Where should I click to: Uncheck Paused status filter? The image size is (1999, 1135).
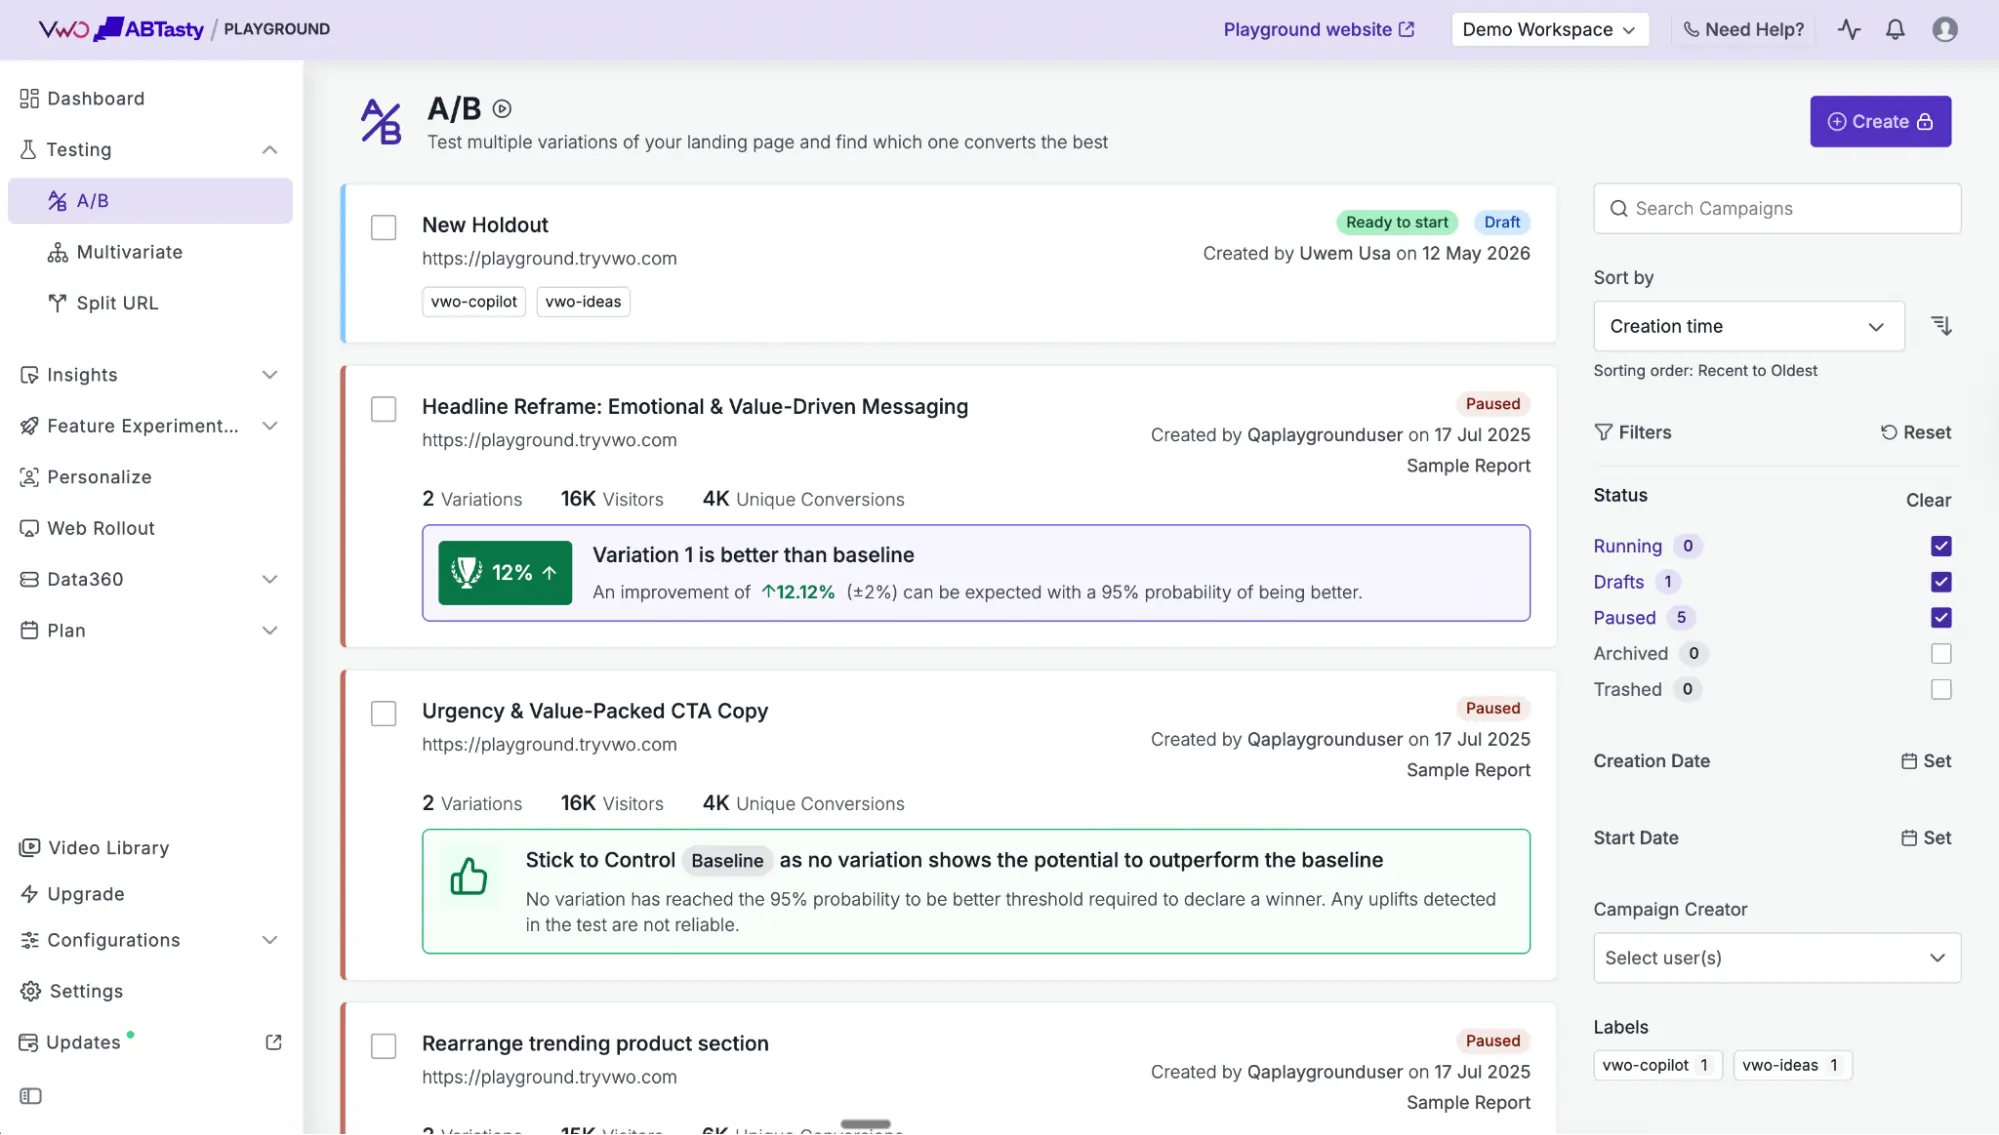pos(1941,618)
